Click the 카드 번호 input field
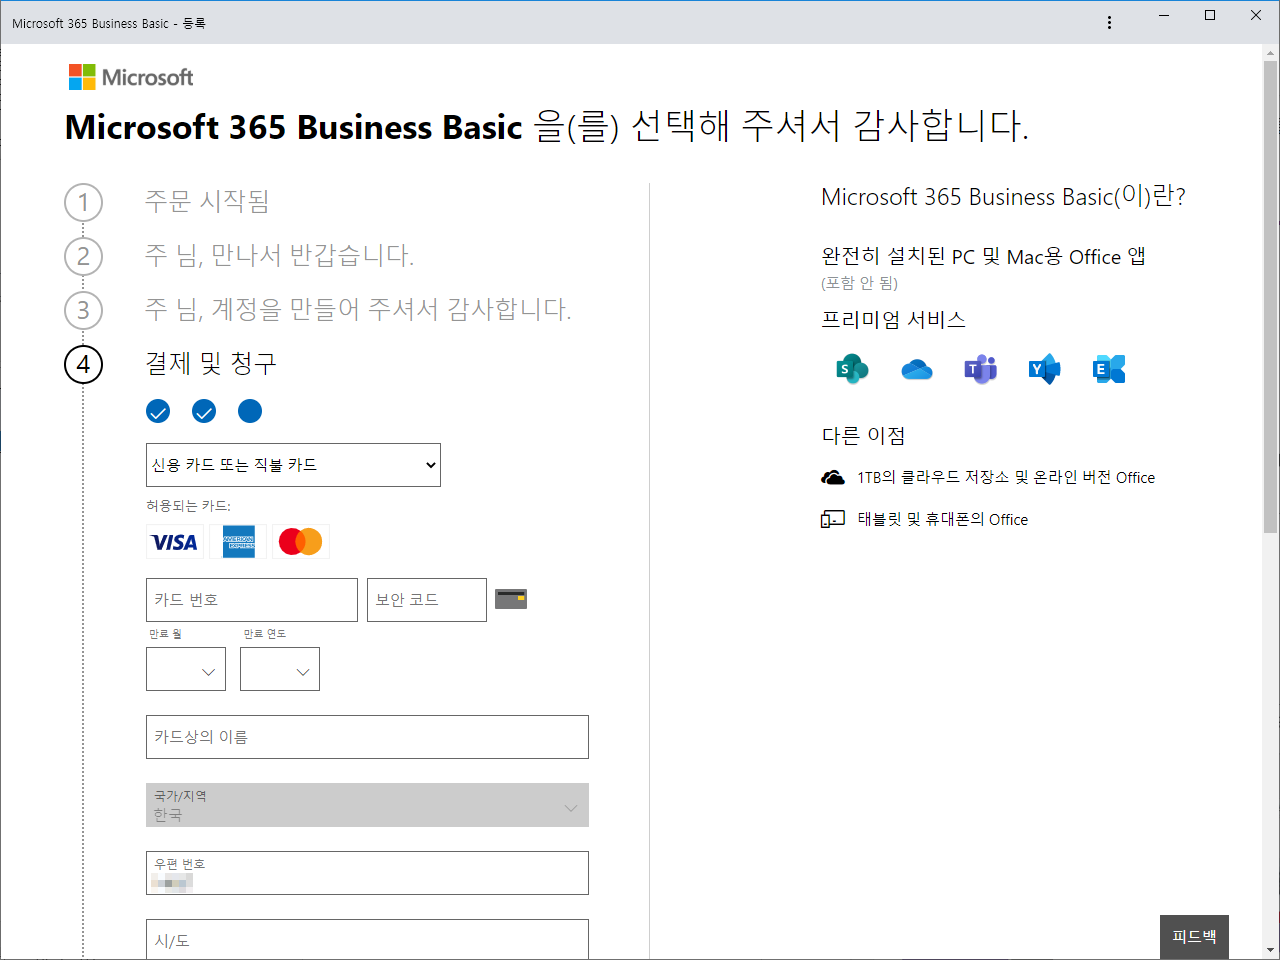Viewport: 1280px width, 960px height. coord(252,600)
